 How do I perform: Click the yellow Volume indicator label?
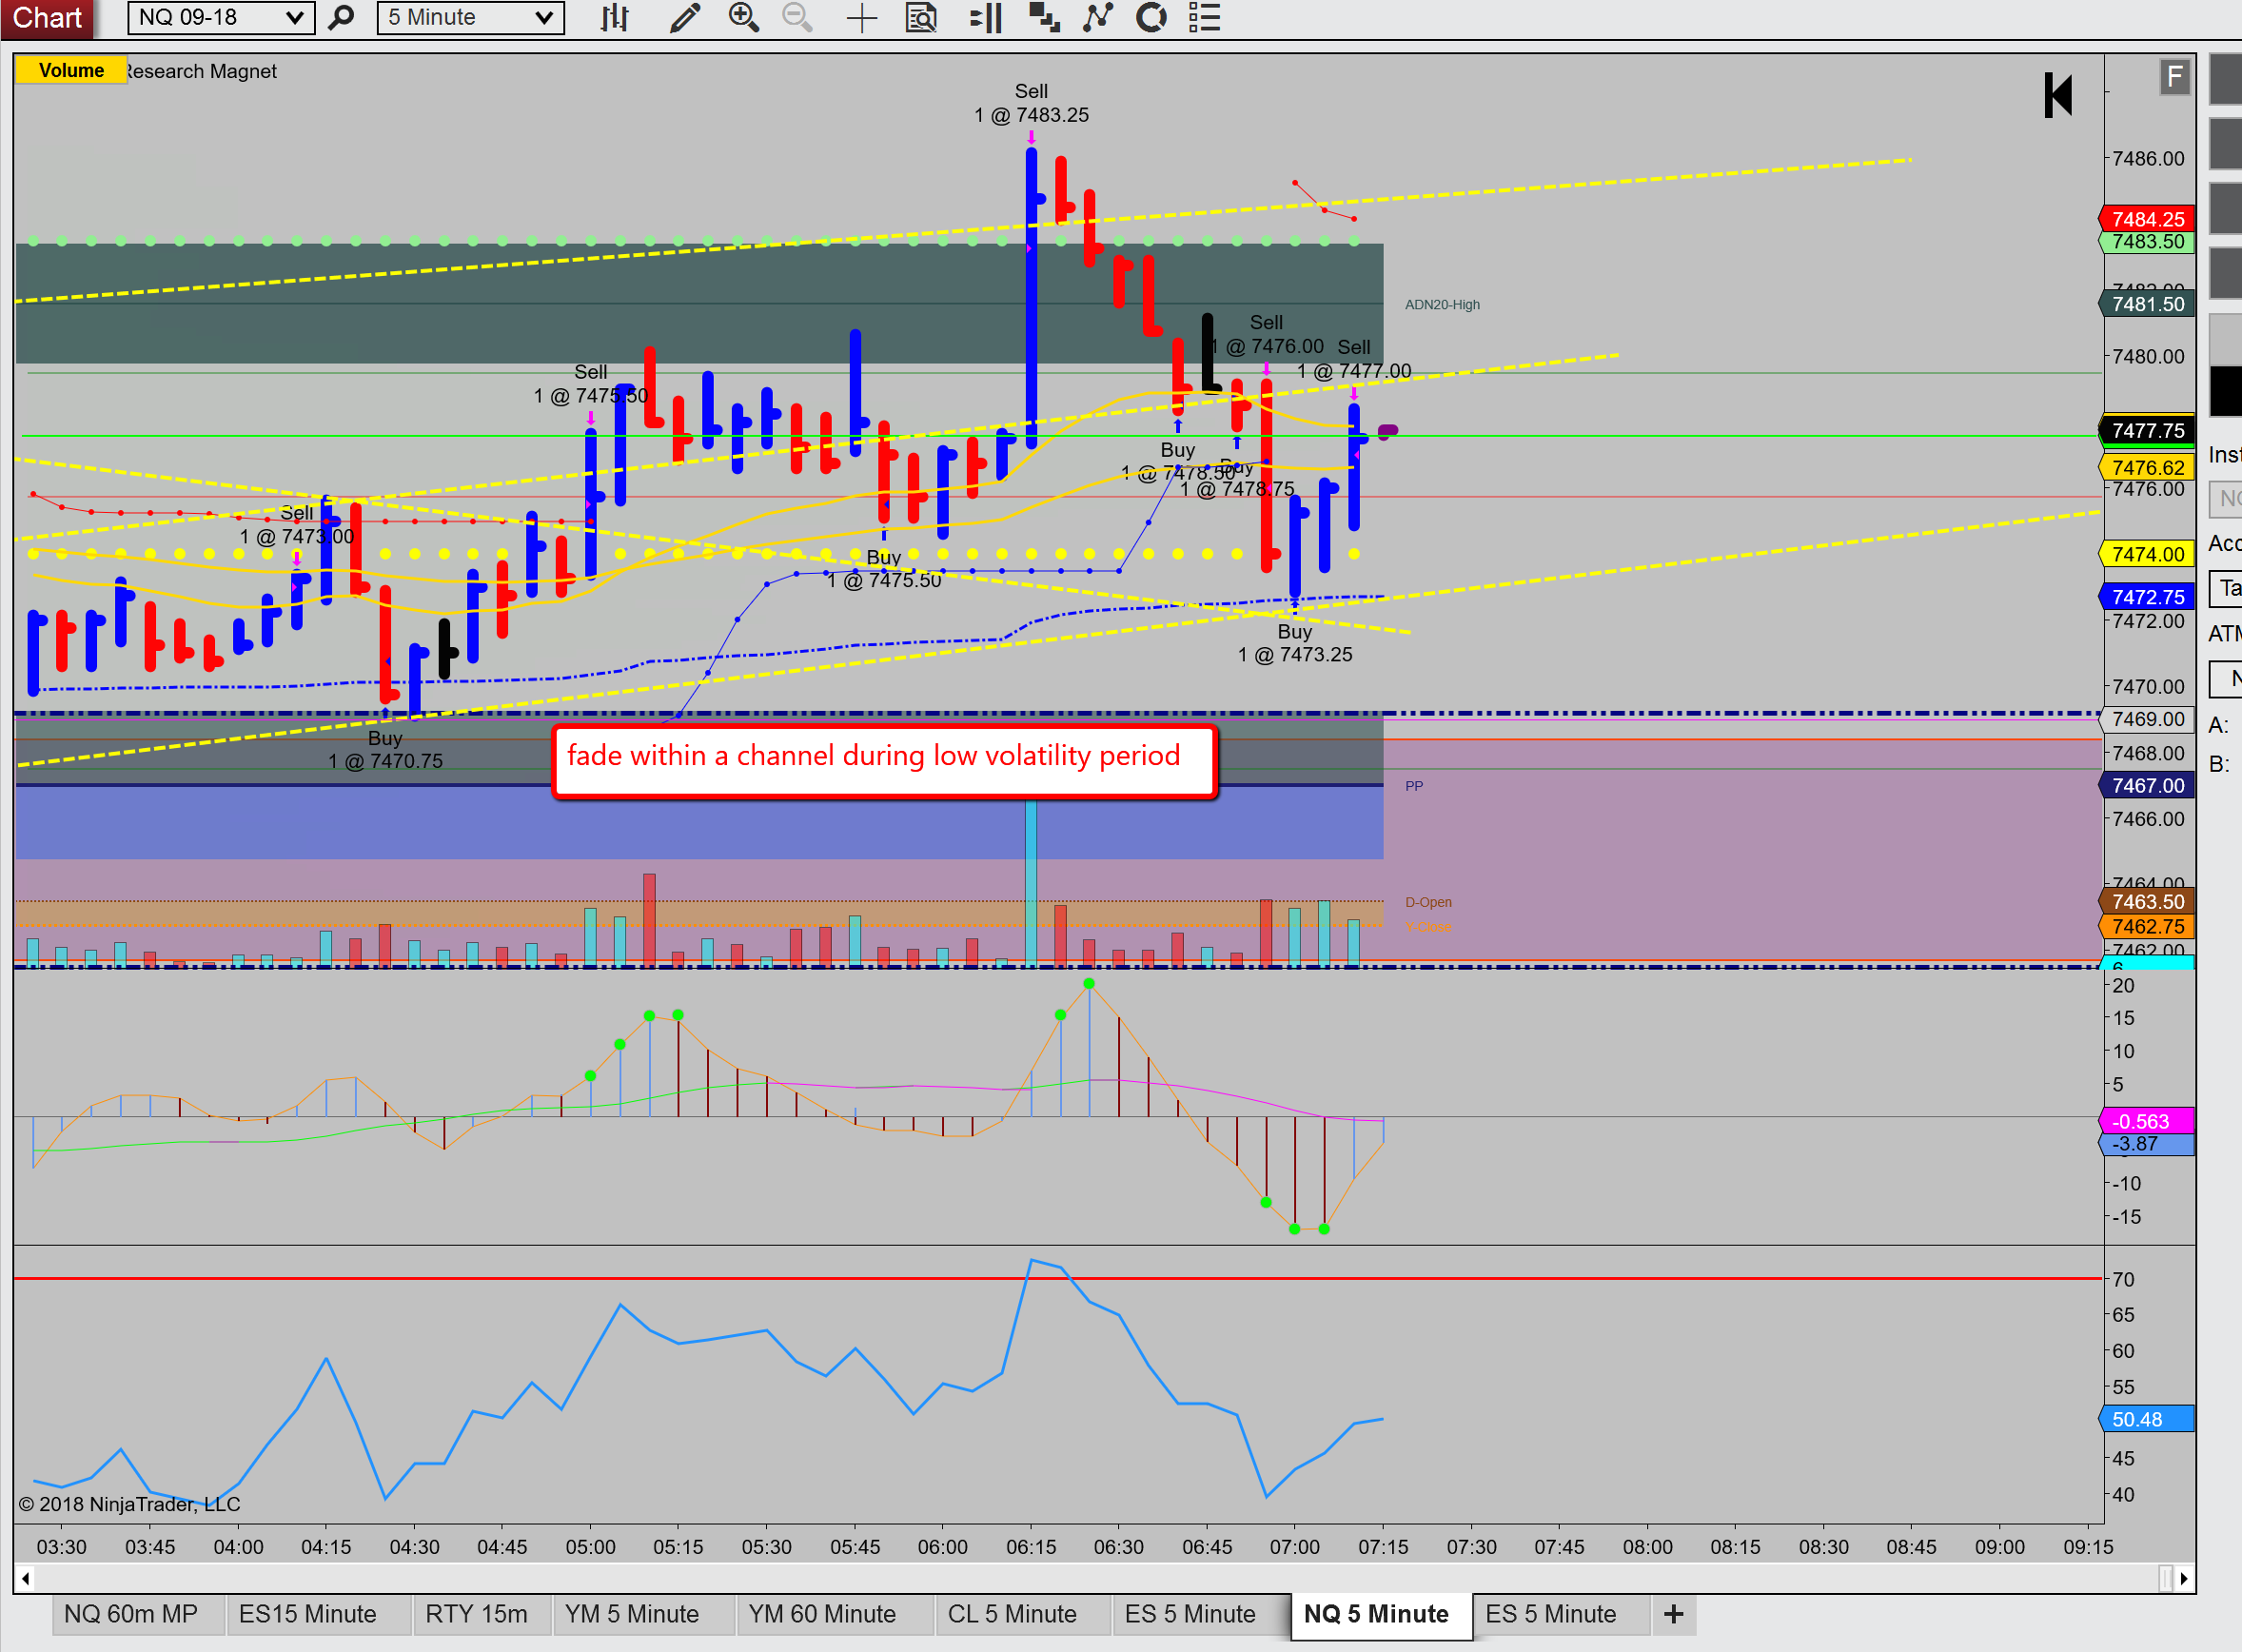click(71, 70)
